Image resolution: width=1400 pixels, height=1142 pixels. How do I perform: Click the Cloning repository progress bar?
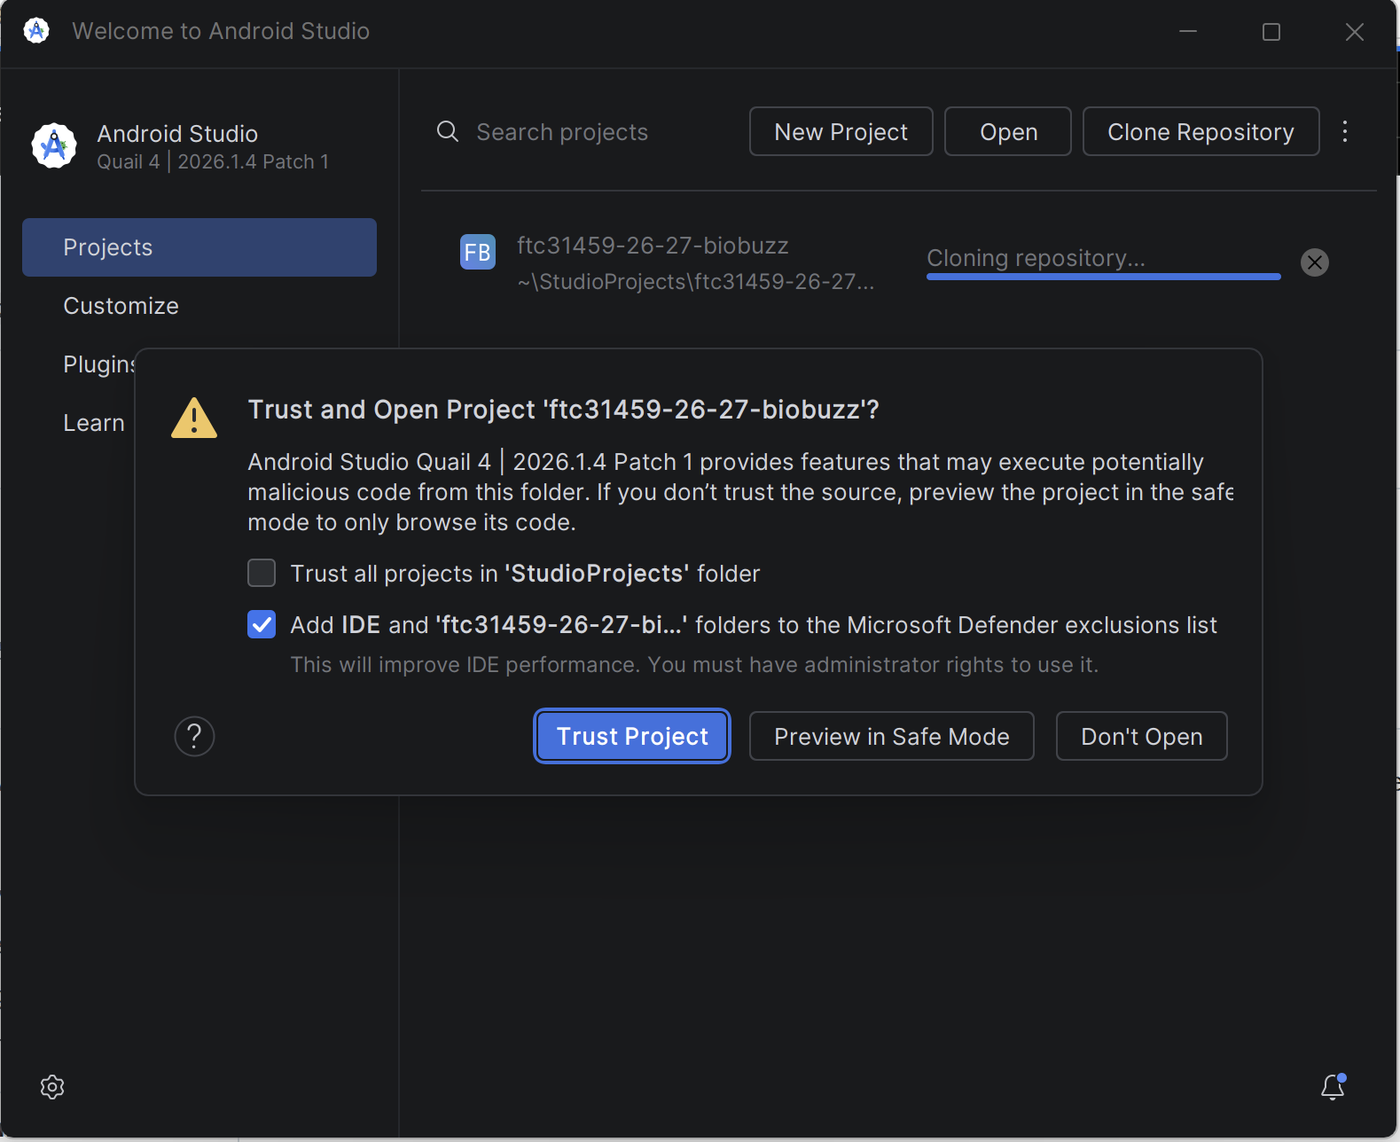1103,276
